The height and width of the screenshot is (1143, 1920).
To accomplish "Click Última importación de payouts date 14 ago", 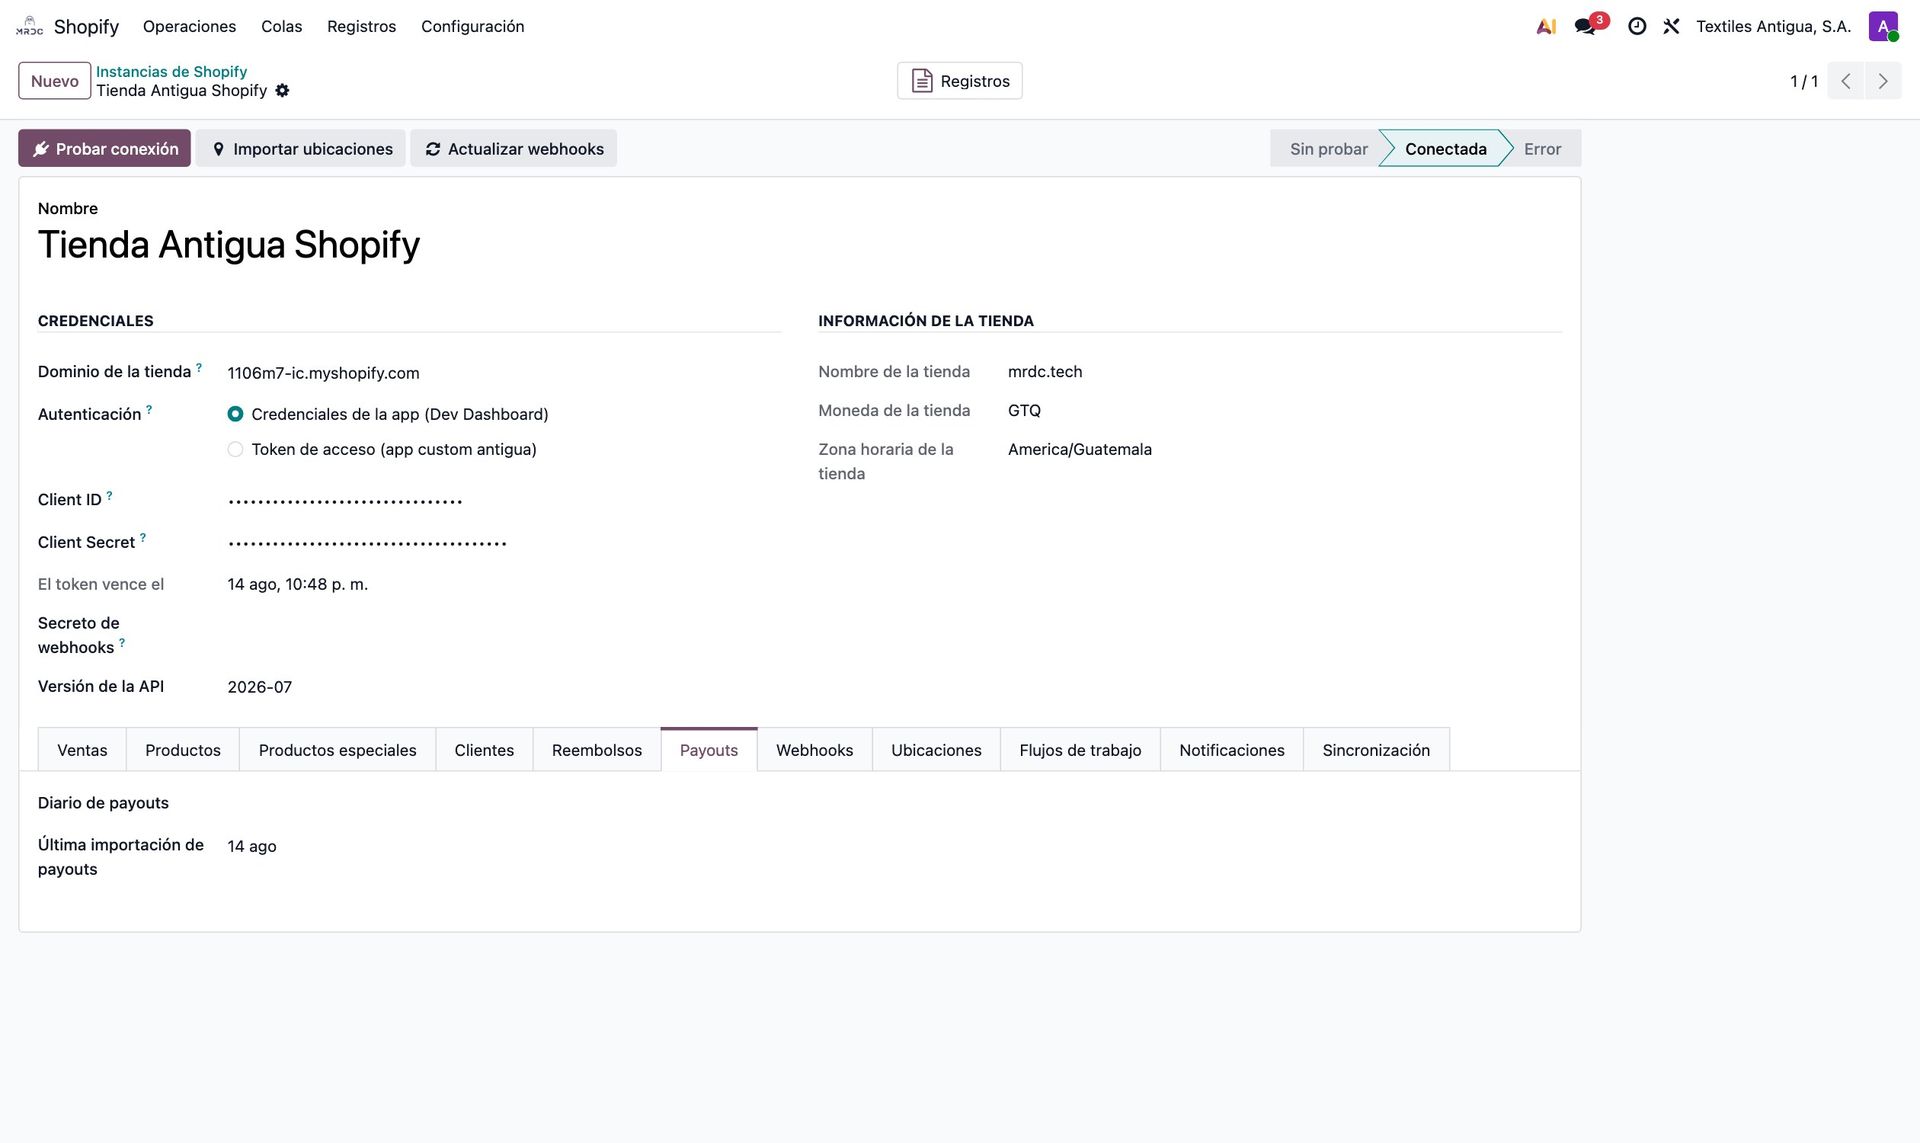I will pos(252,846).
